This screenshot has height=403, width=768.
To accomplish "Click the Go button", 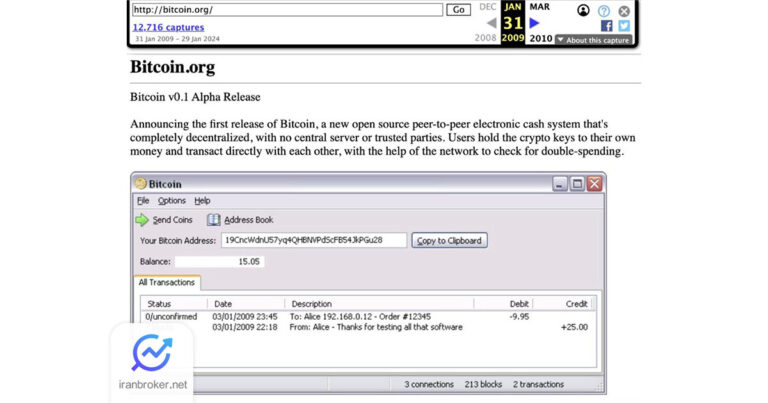I will pyautogui.click(x=458, y=10).
